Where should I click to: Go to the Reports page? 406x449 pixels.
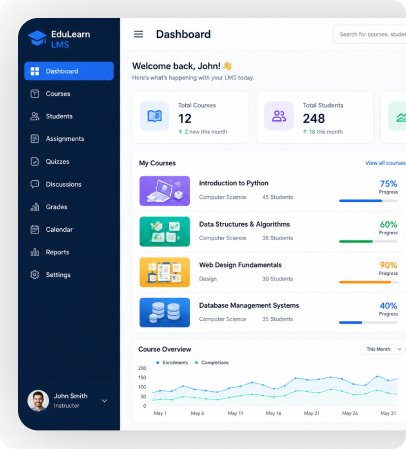click(57, 252)
